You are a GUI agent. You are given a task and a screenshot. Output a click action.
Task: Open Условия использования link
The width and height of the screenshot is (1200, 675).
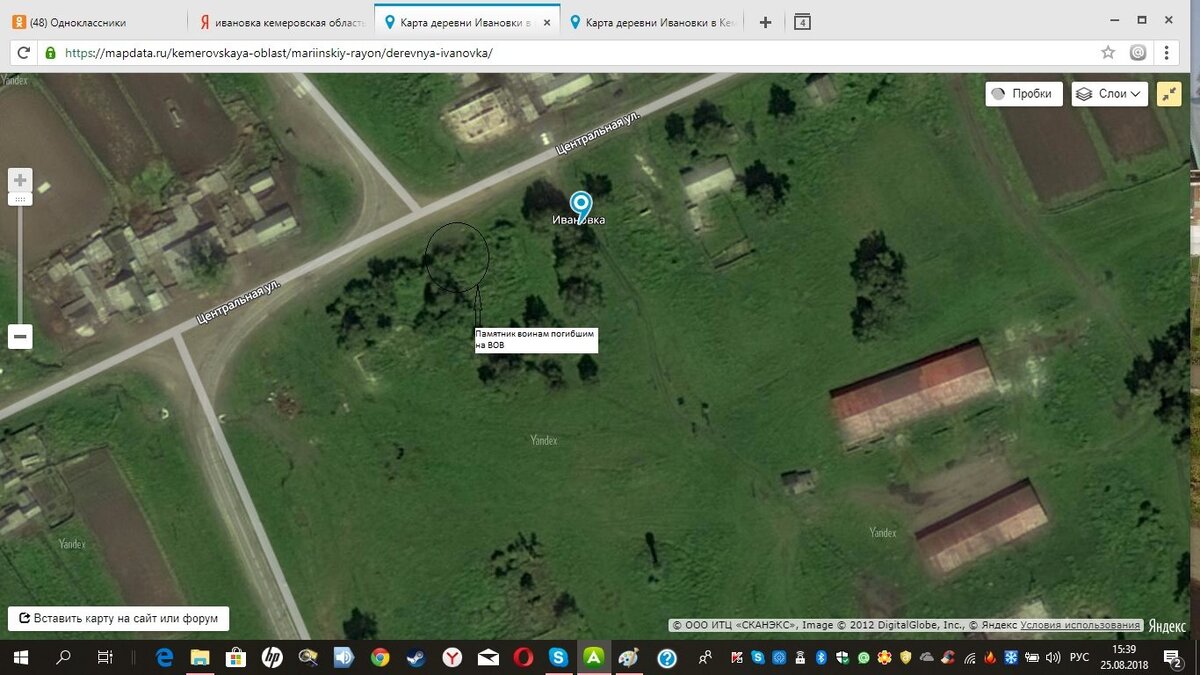pos(1080,626)
